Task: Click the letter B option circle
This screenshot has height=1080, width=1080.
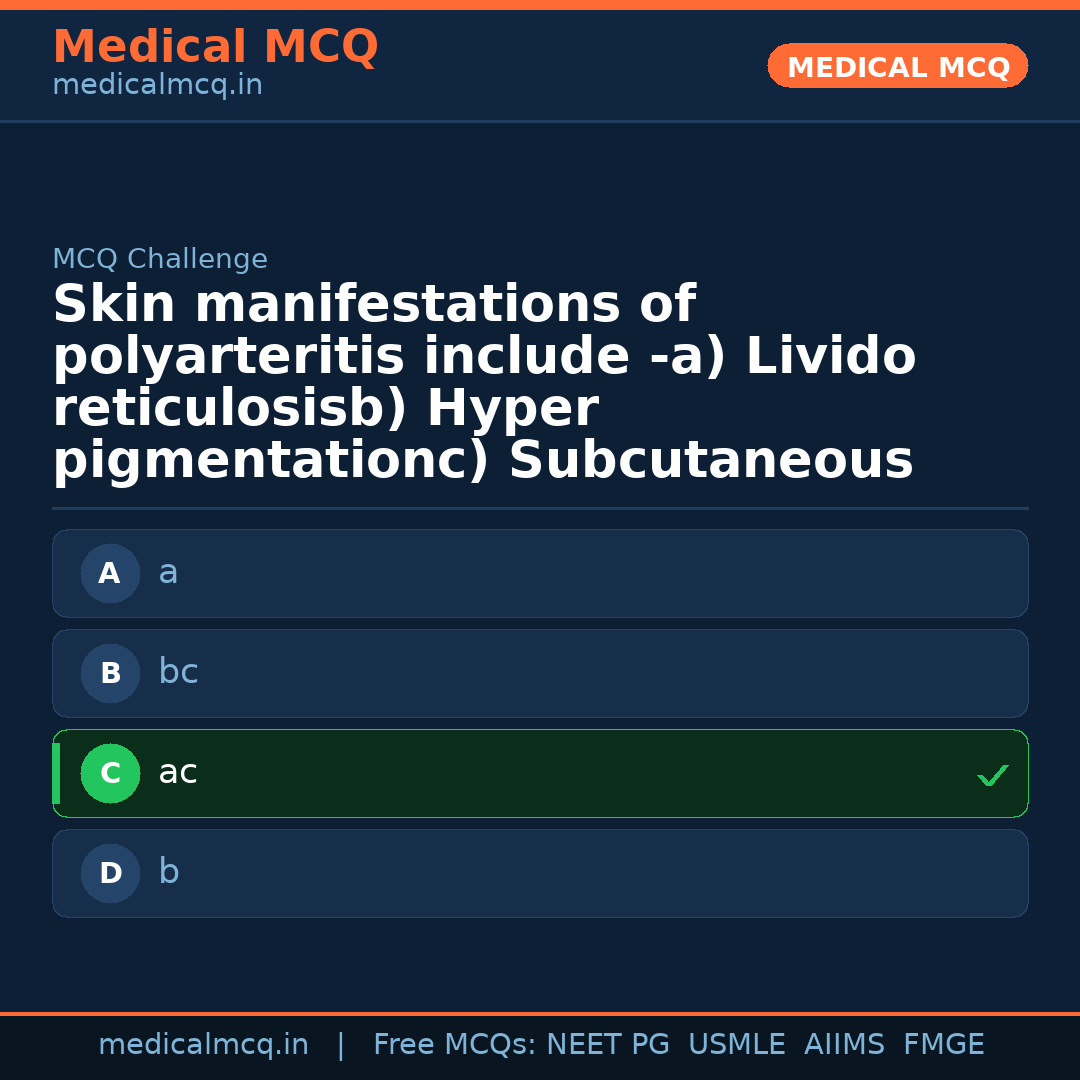Action: click(x=110, y=674)
